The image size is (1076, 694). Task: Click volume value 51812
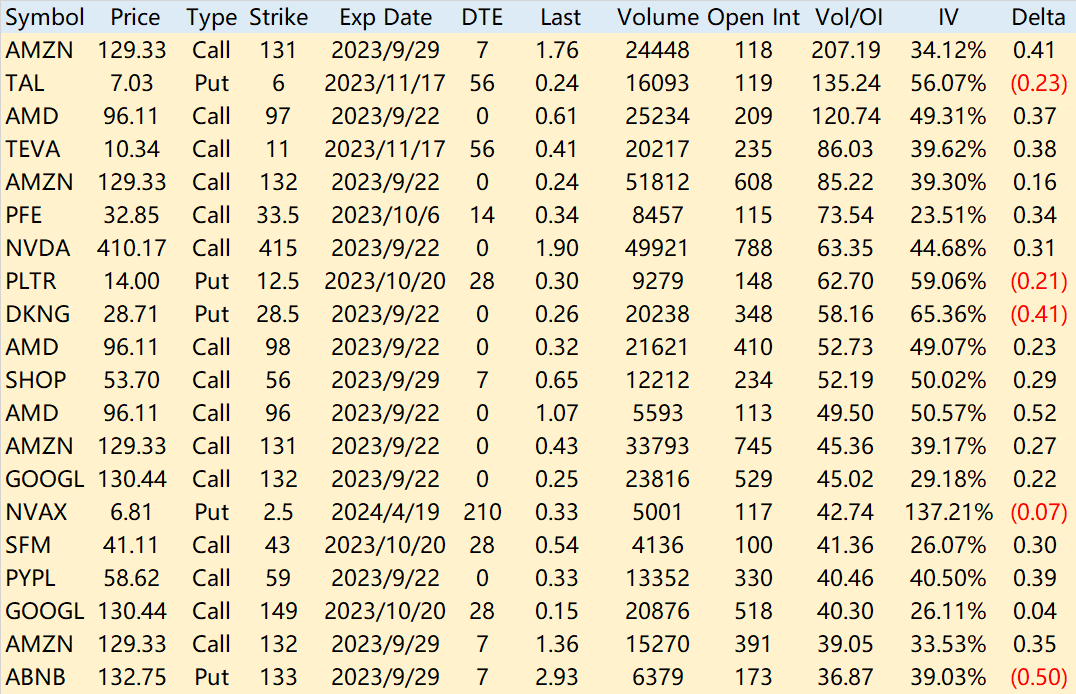pos(657,182)
